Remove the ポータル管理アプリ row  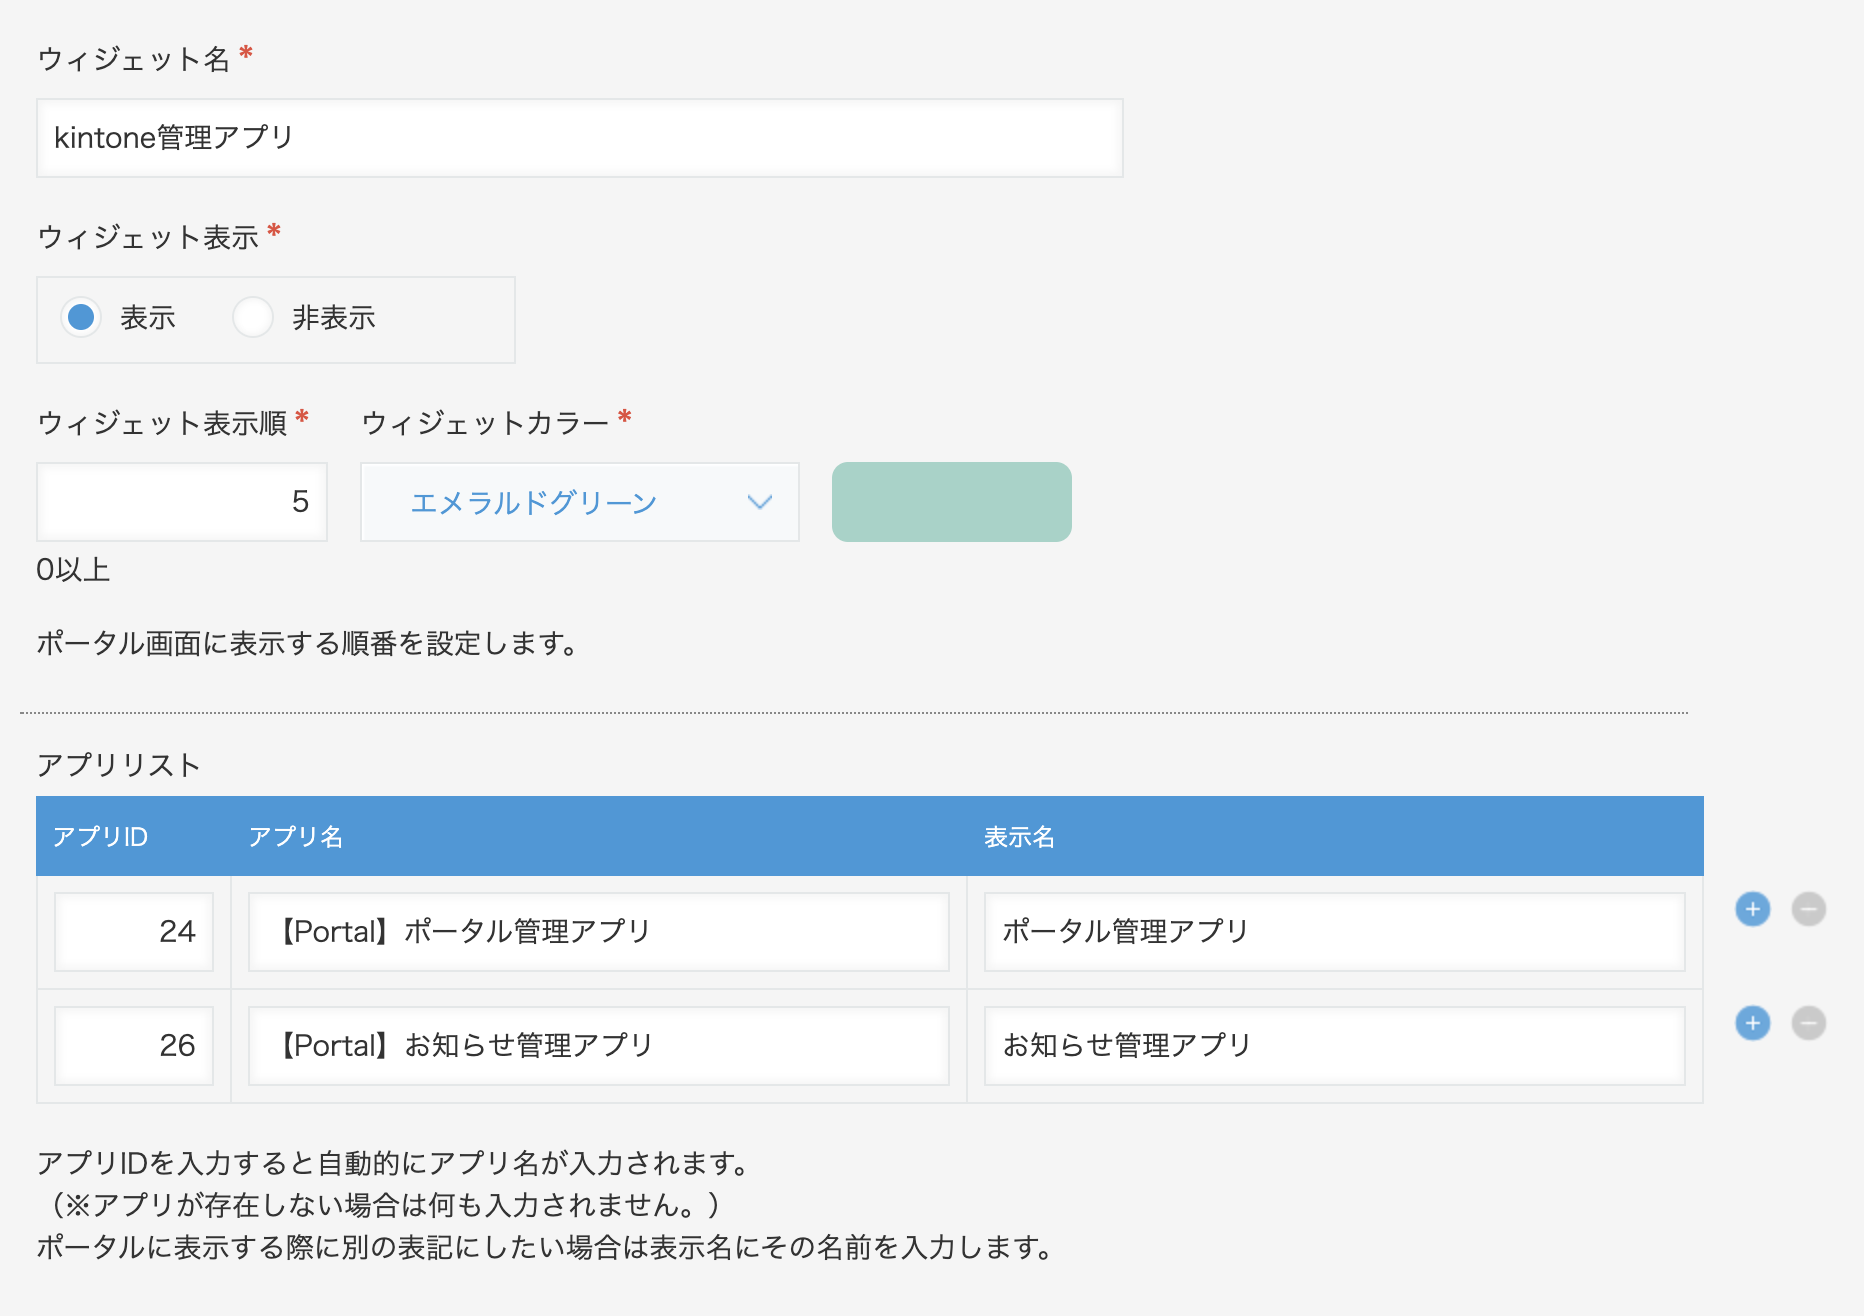pos(1808,909)
